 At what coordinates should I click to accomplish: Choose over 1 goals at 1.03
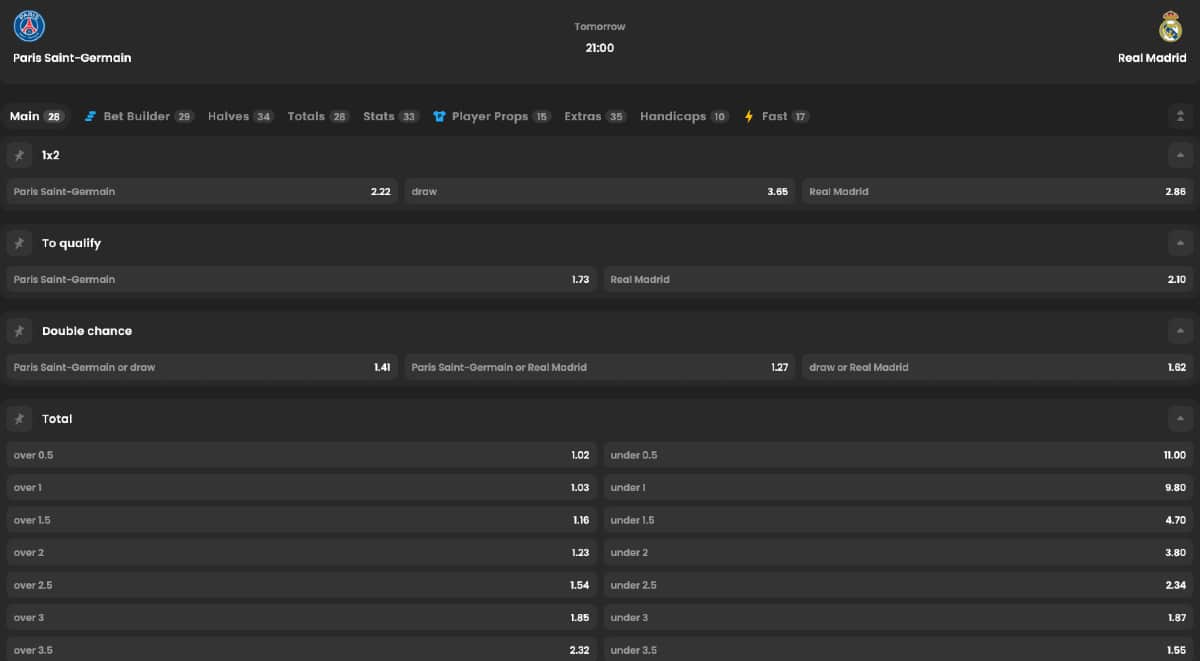[x=301, y=487]
